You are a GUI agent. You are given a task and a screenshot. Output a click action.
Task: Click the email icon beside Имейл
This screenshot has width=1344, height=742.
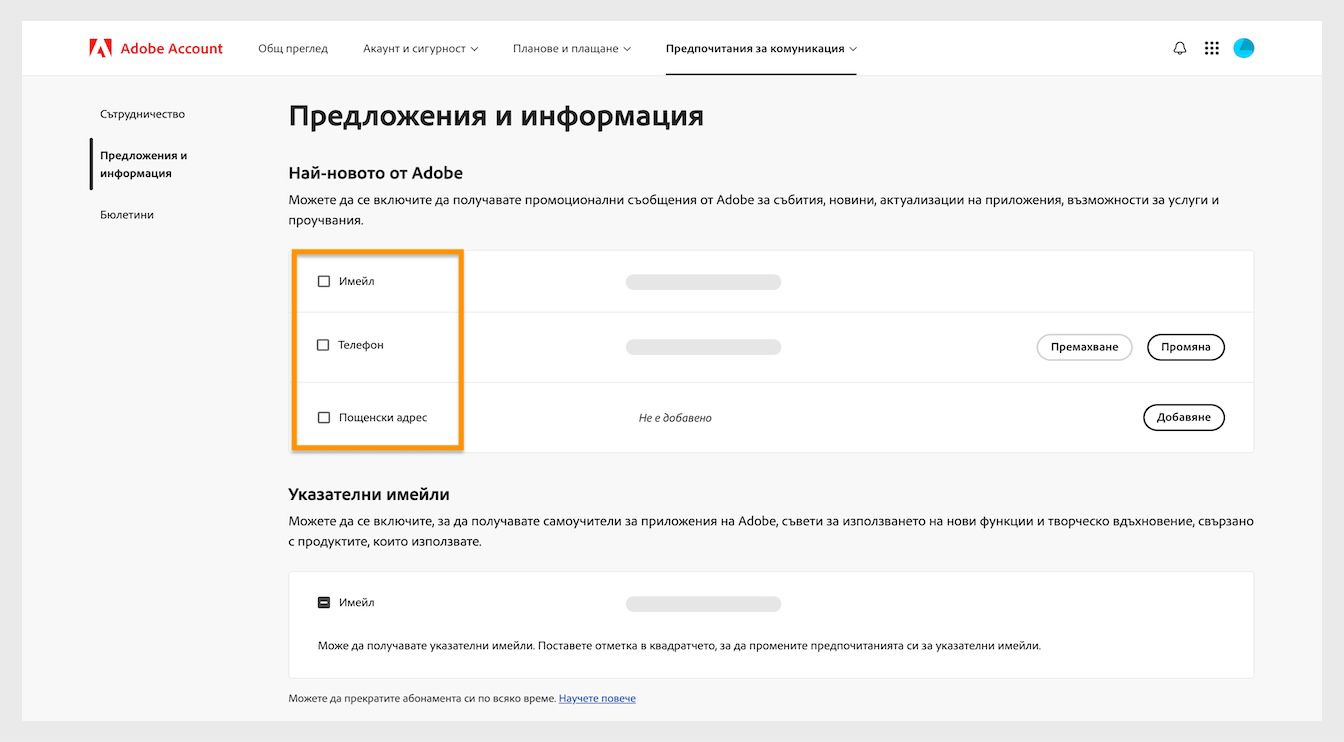coord(323,601)
